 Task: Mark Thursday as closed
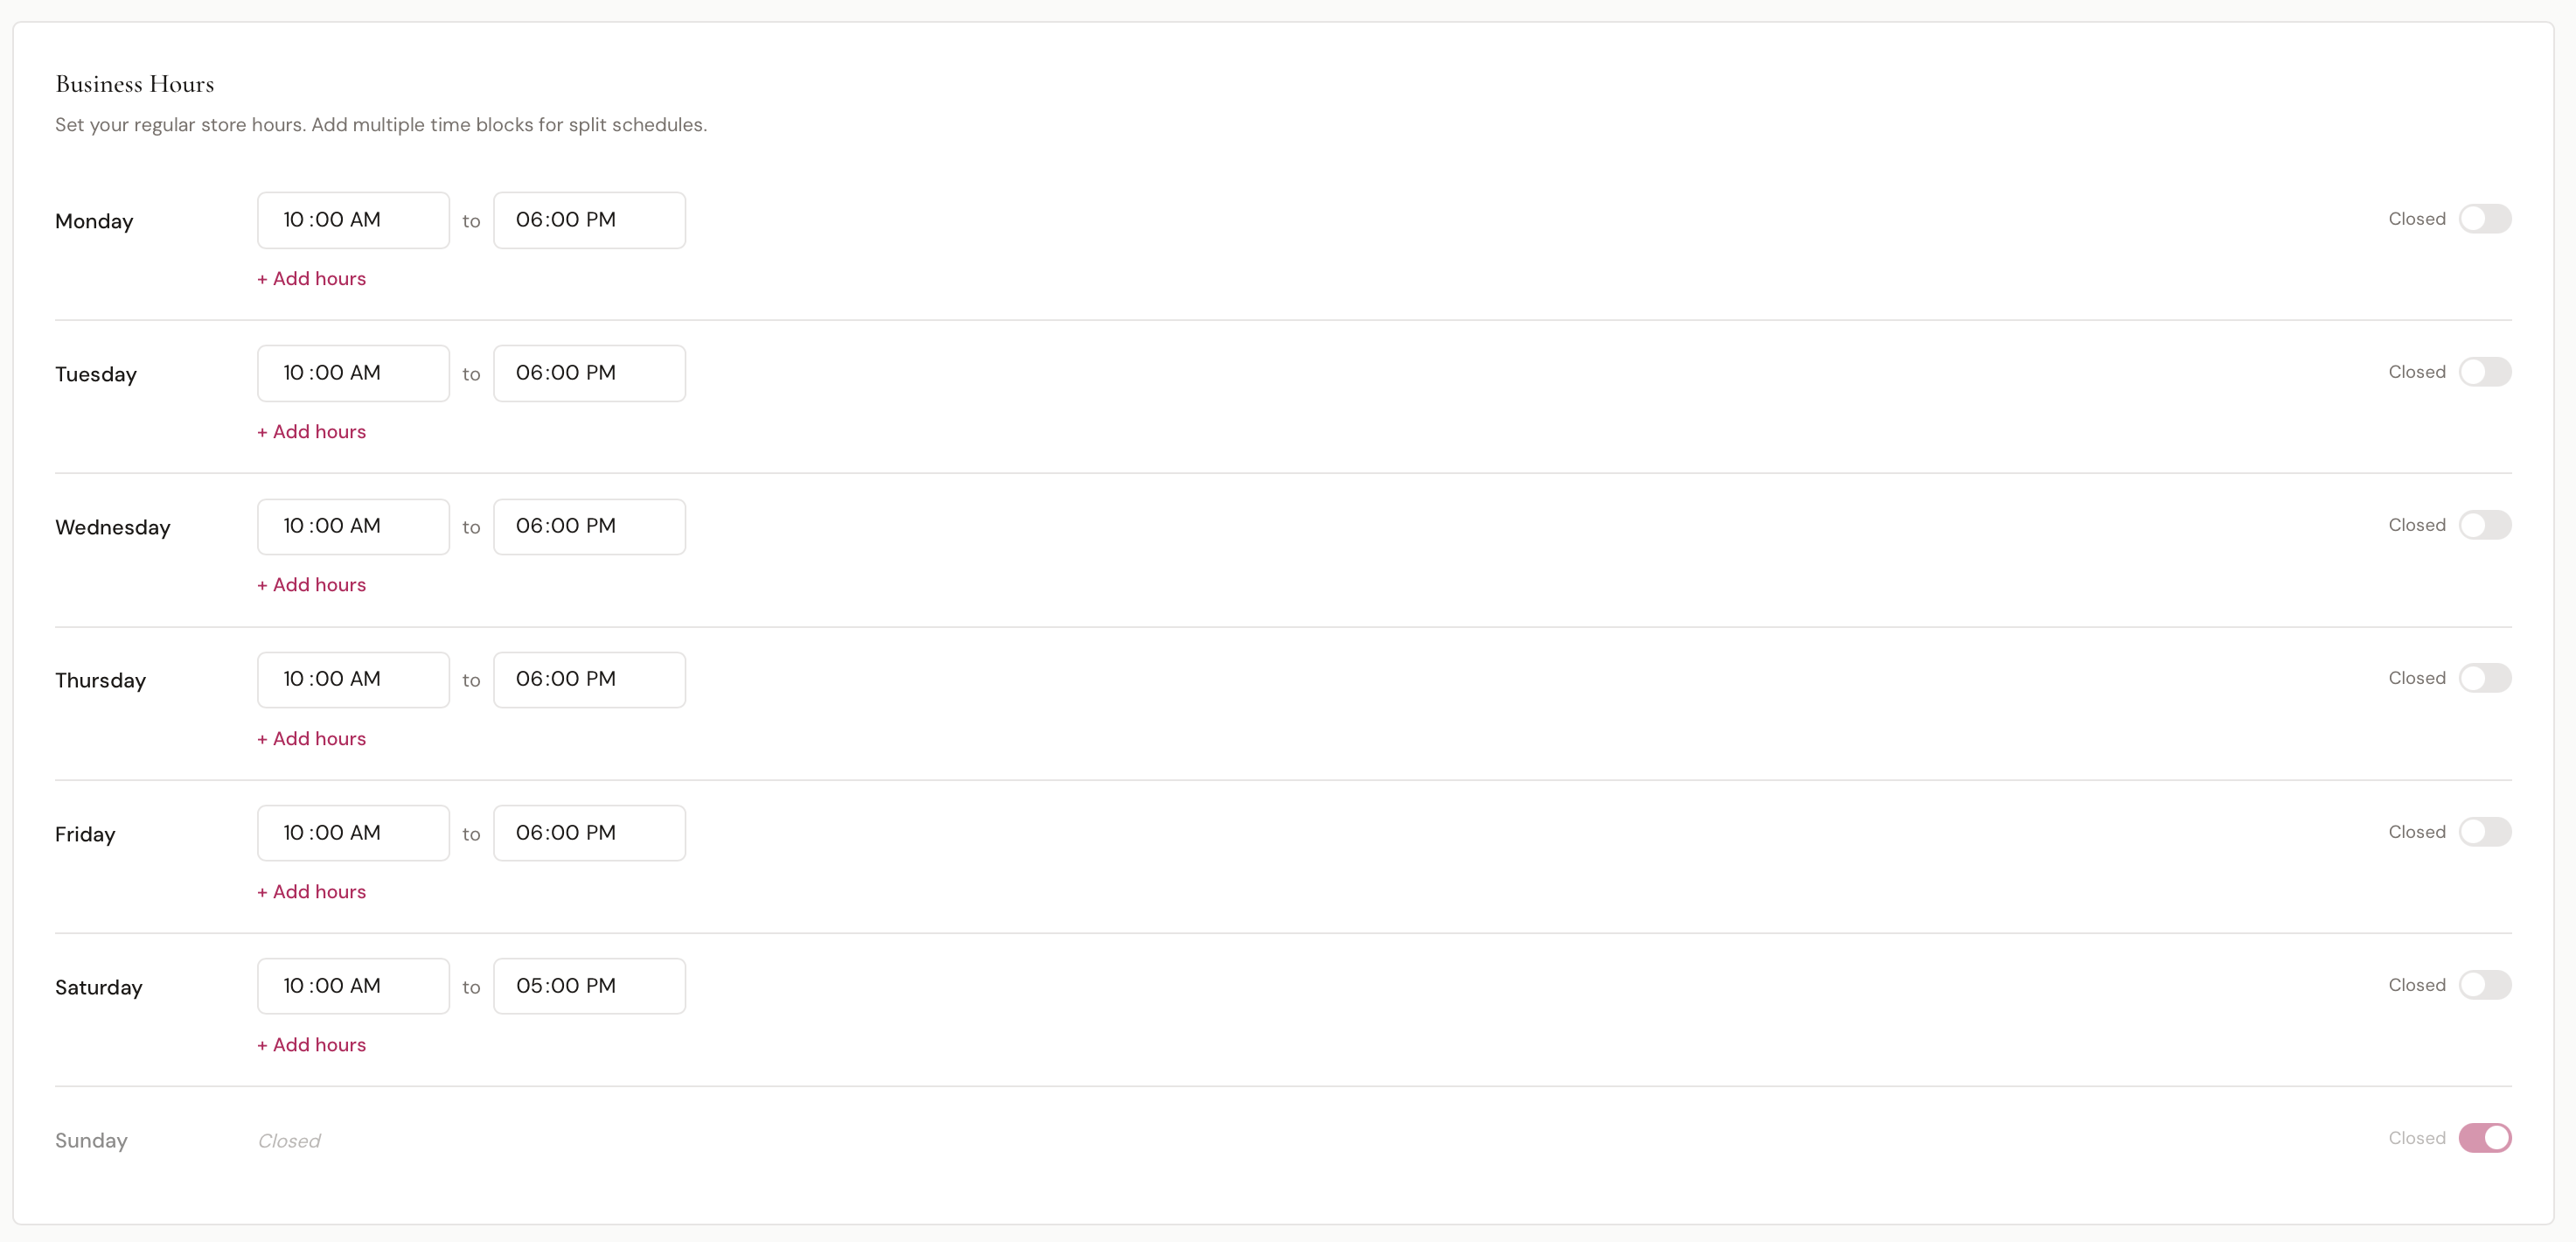2484,678
